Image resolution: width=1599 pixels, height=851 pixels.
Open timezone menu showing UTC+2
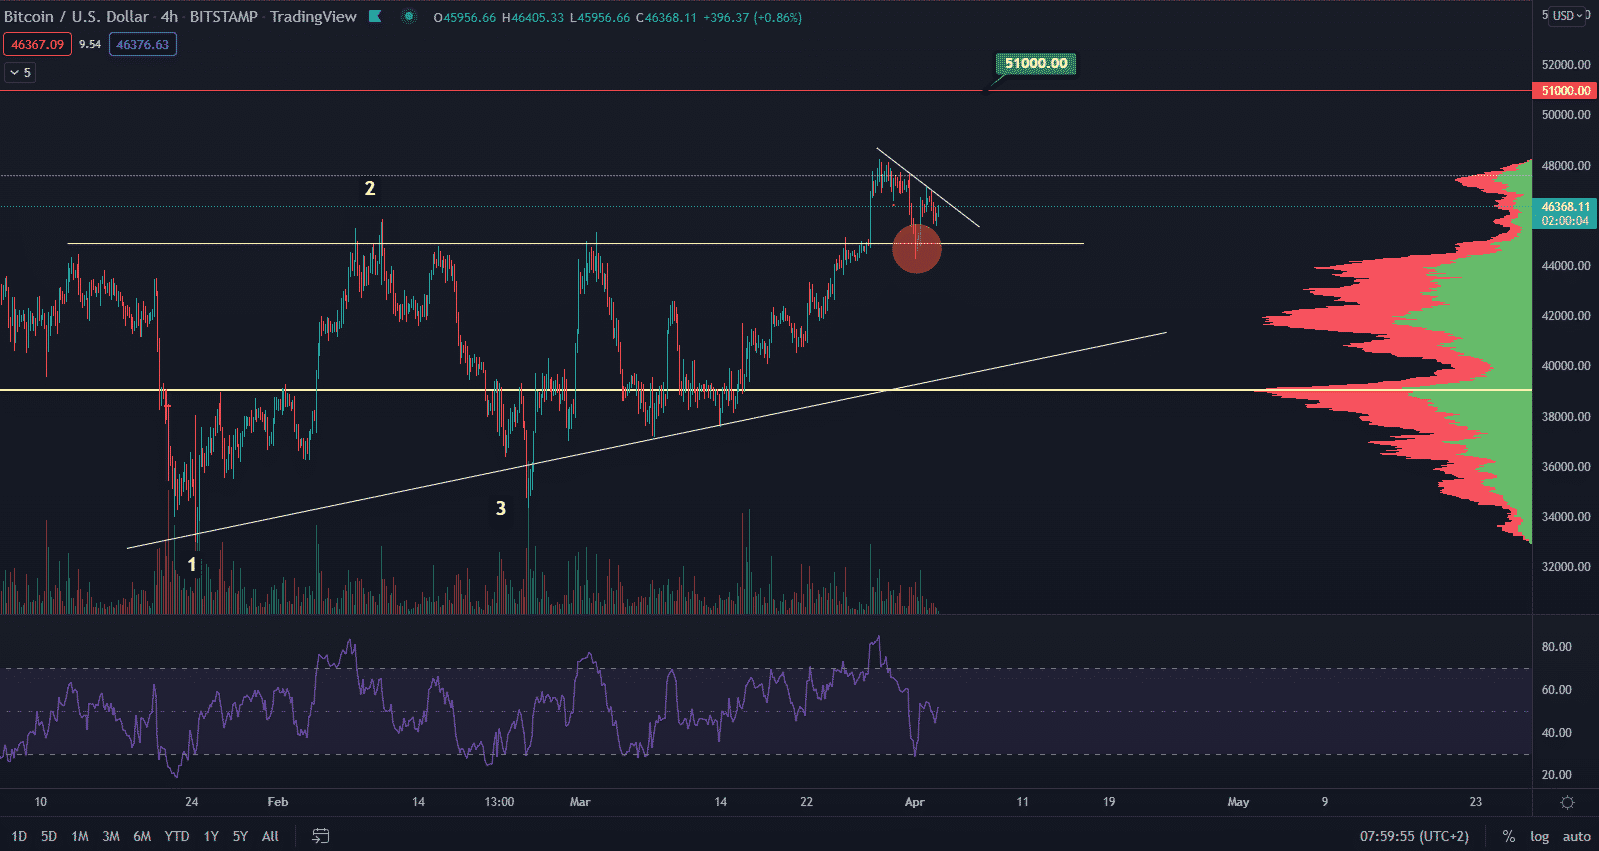pos(1413,836)
